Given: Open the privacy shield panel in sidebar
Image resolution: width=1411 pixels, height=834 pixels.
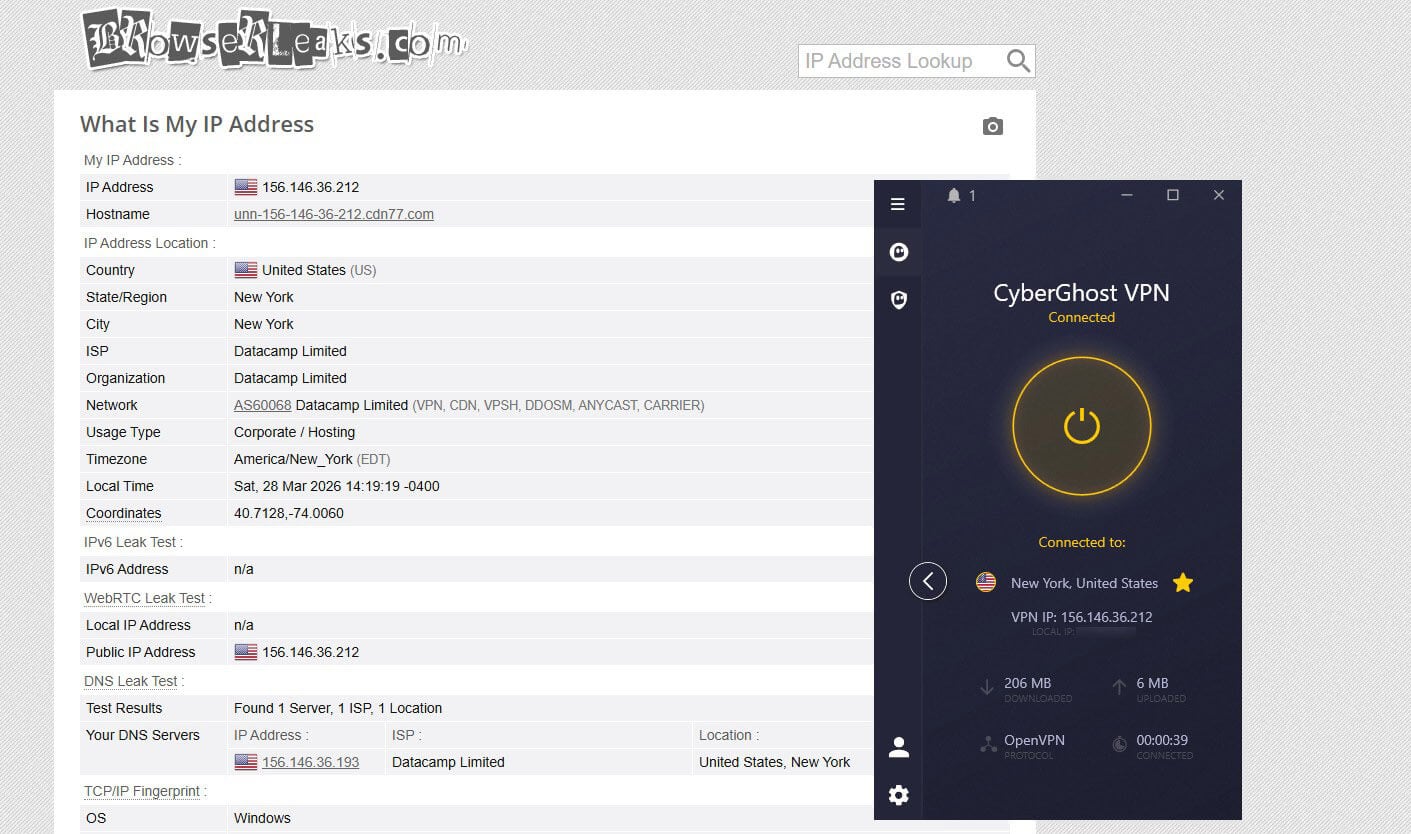Looking at the screenshot, I should tap(897, 299).
